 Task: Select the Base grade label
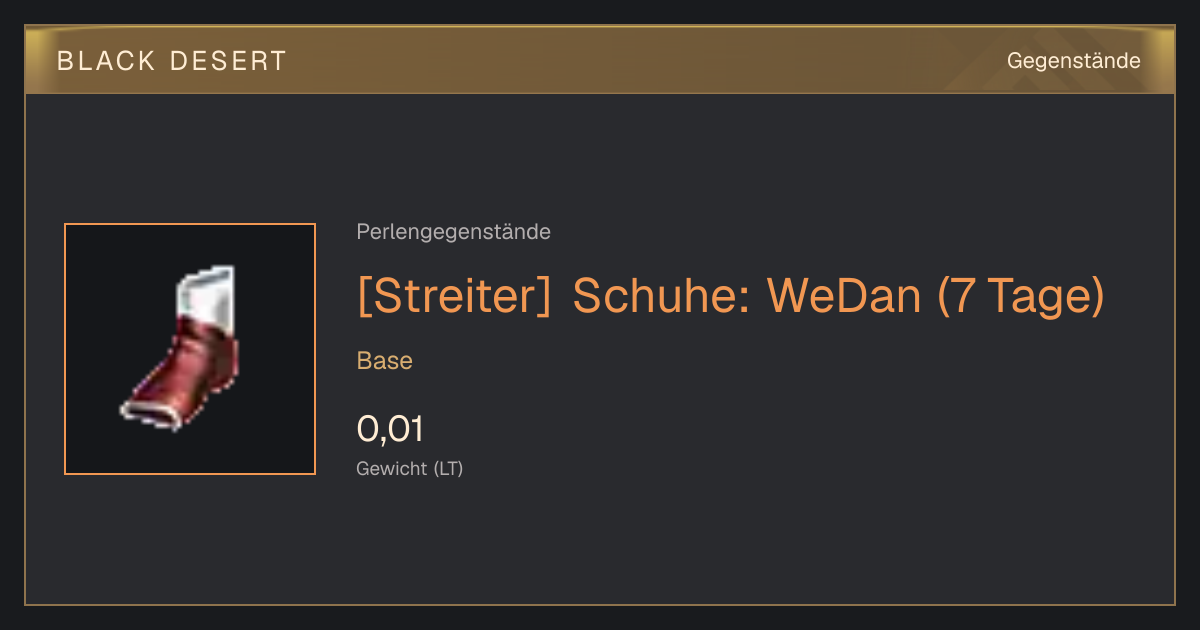385,361
